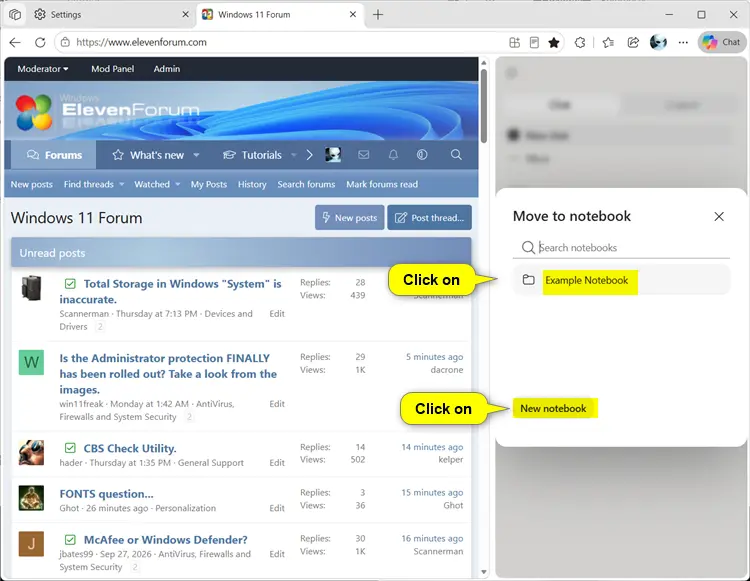This screenshot has width=750, height=581.
Task: Open the Devices and Drivers forum link
Action: coord(156,320)
